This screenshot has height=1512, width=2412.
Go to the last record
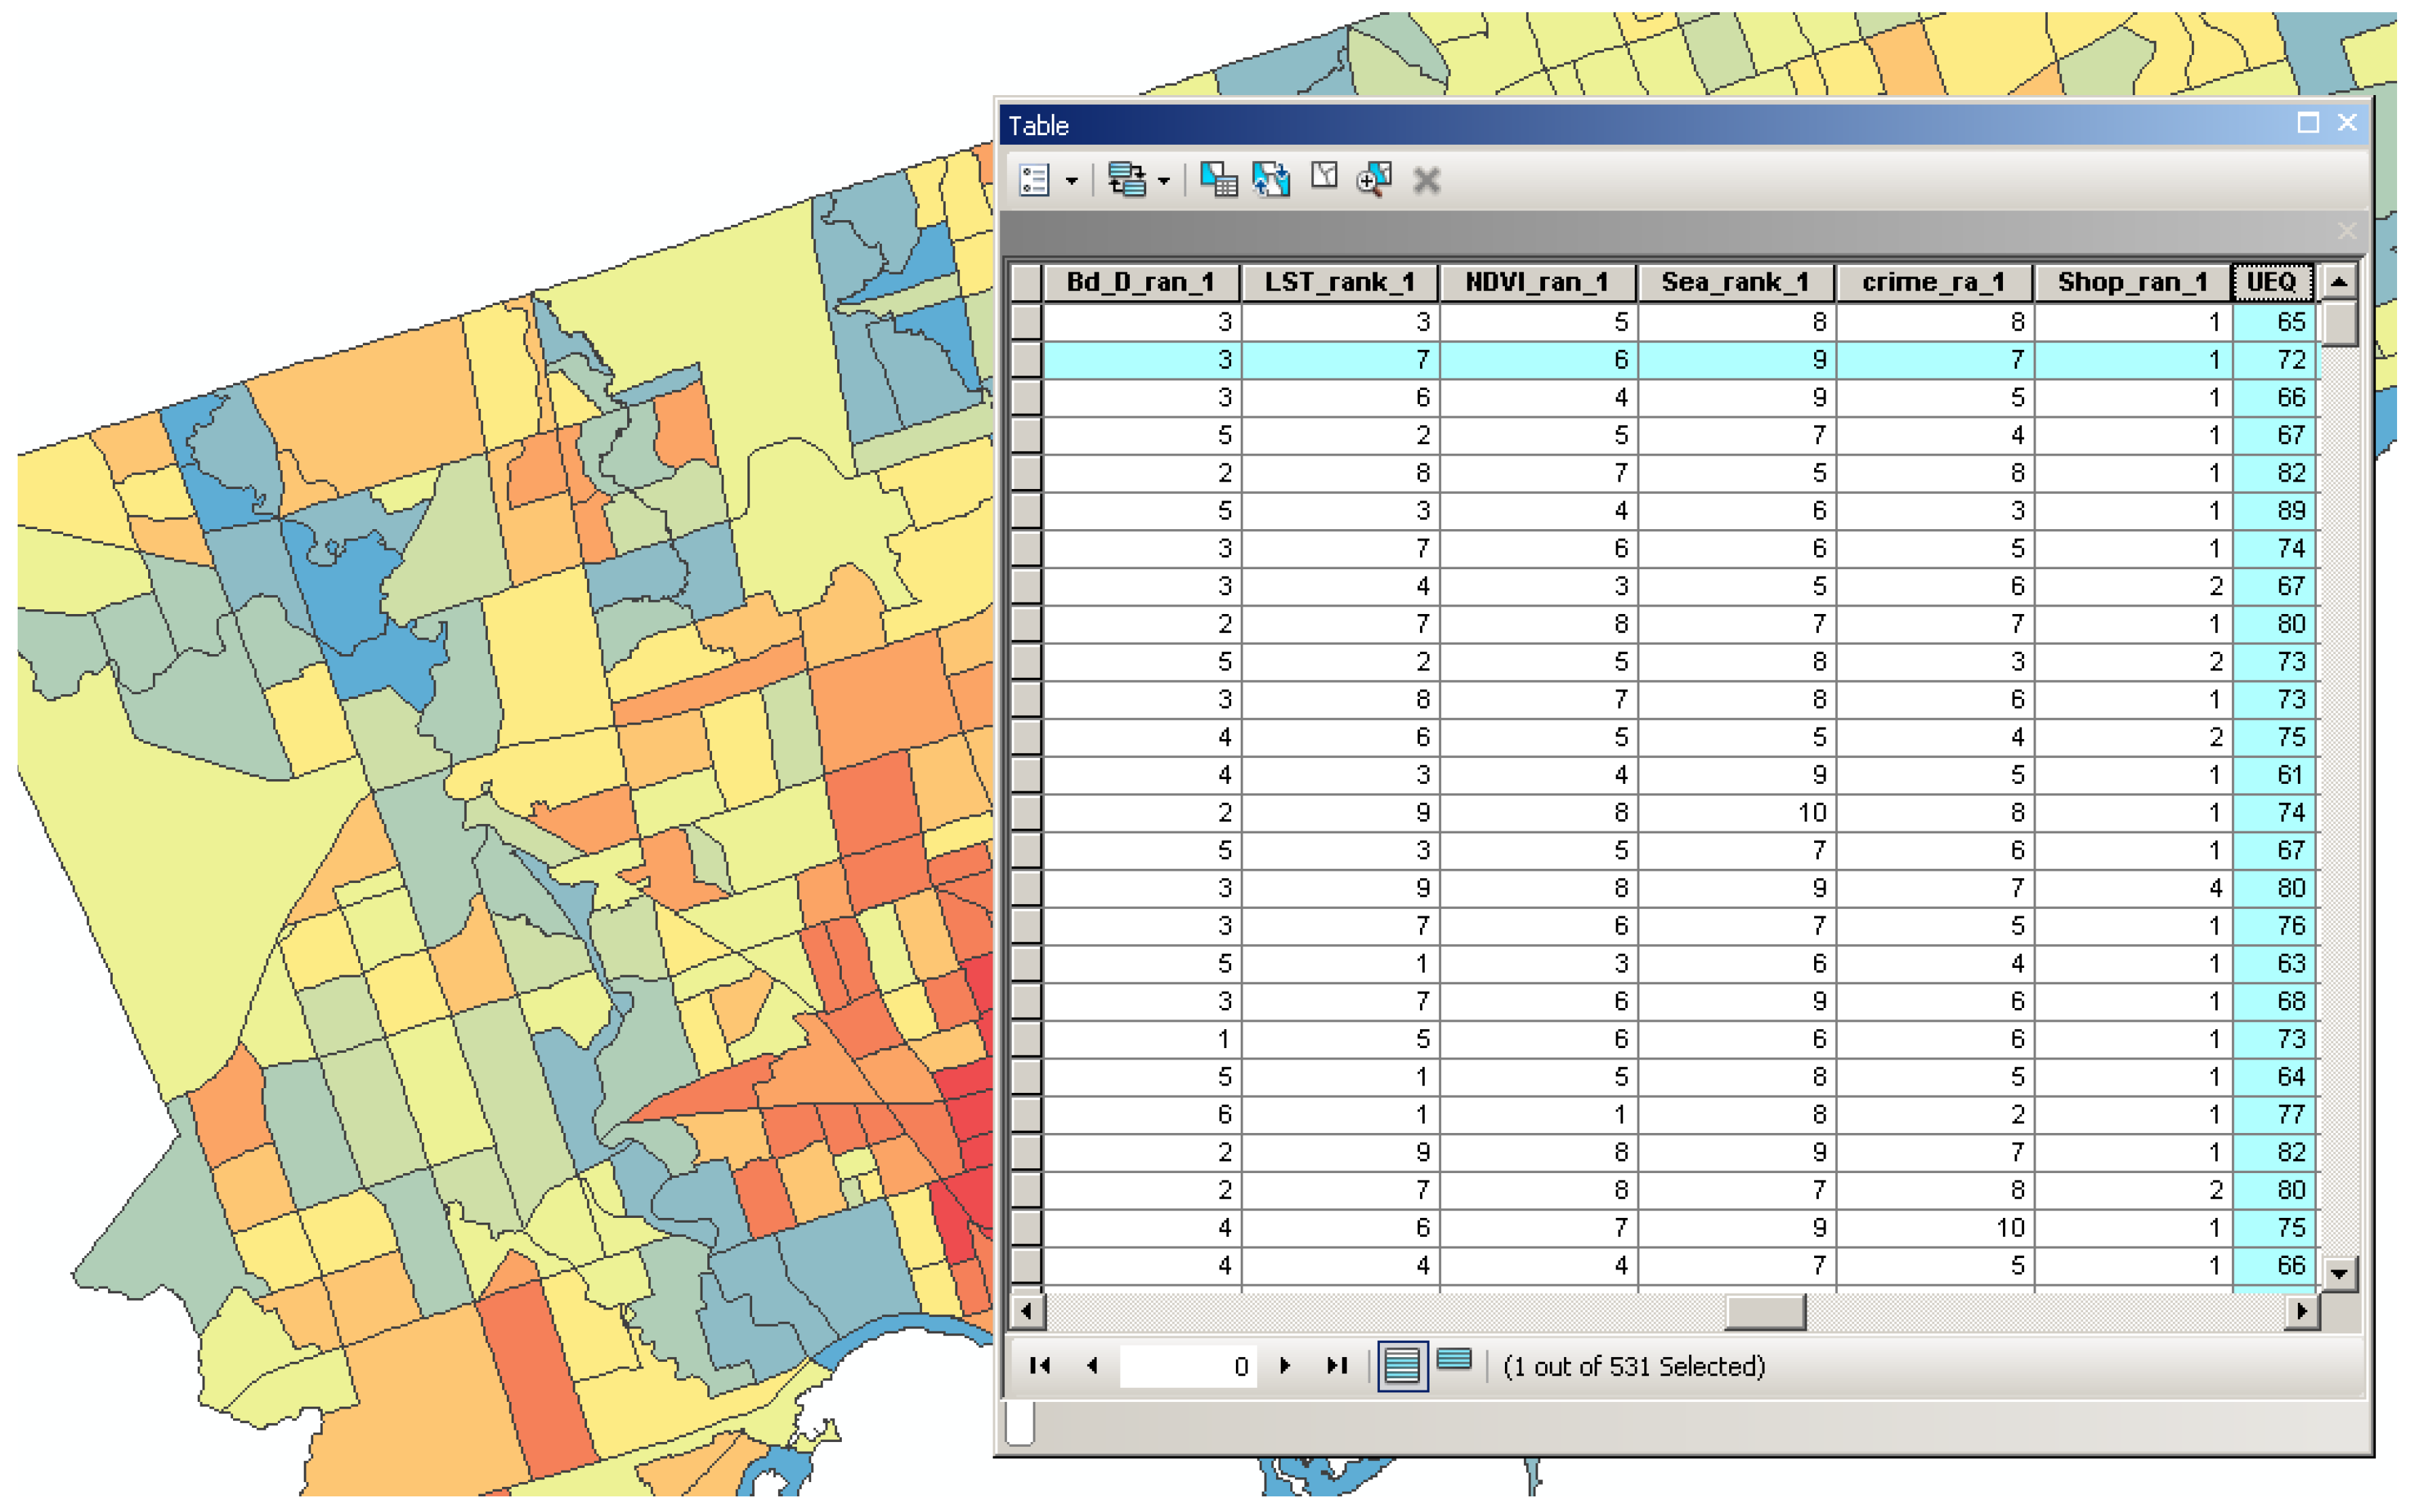click(1337, 1366)
